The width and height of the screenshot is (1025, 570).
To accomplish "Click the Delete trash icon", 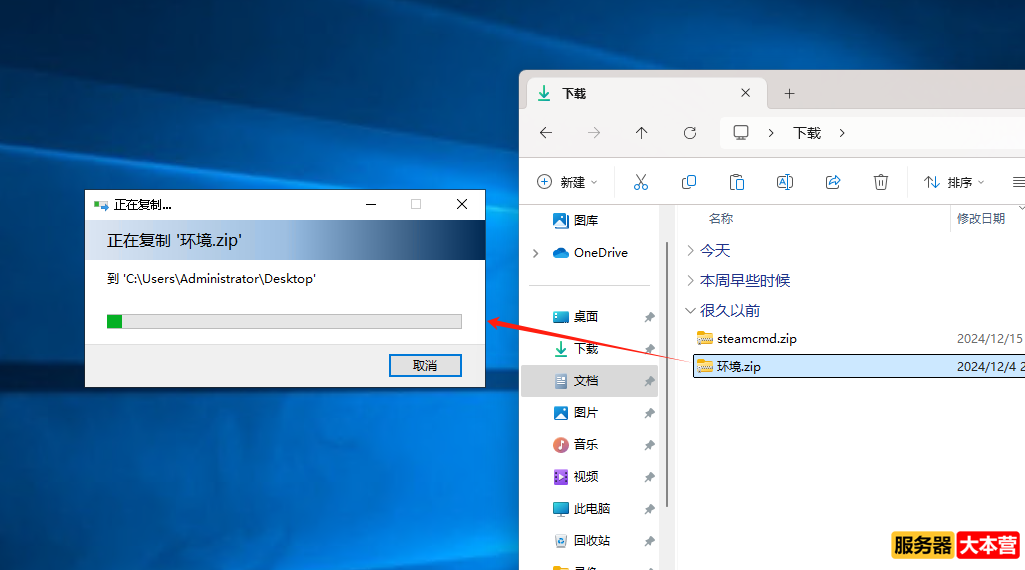I will tap(881, 182).
